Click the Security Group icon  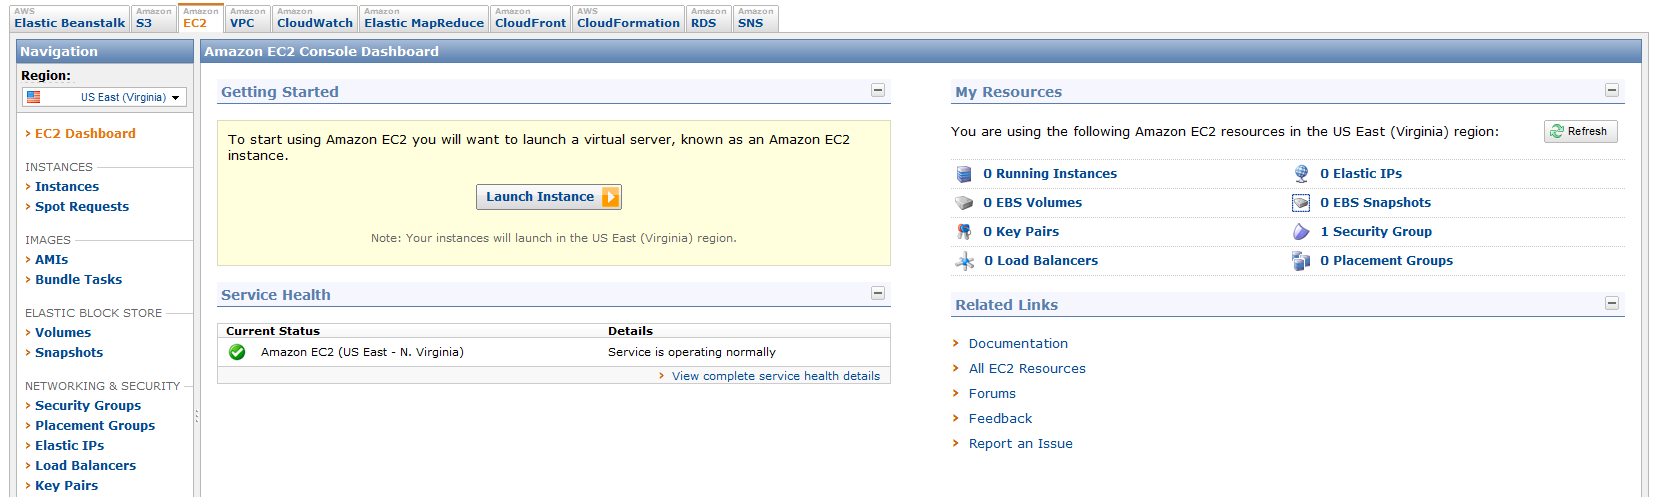pyautogui.click(x=1301, y=232)
